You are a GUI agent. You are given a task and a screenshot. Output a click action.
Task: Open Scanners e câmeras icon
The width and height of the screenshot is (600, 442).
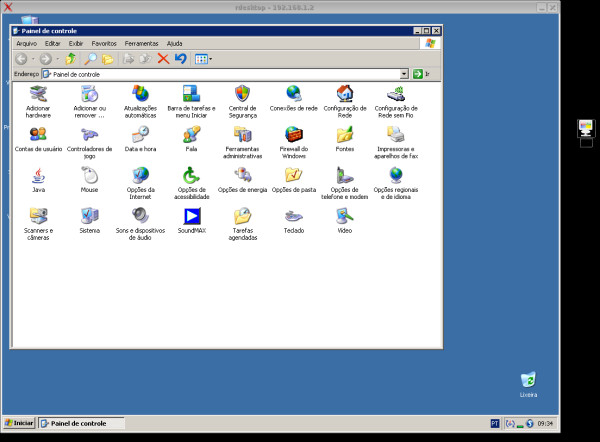[38, 224]
